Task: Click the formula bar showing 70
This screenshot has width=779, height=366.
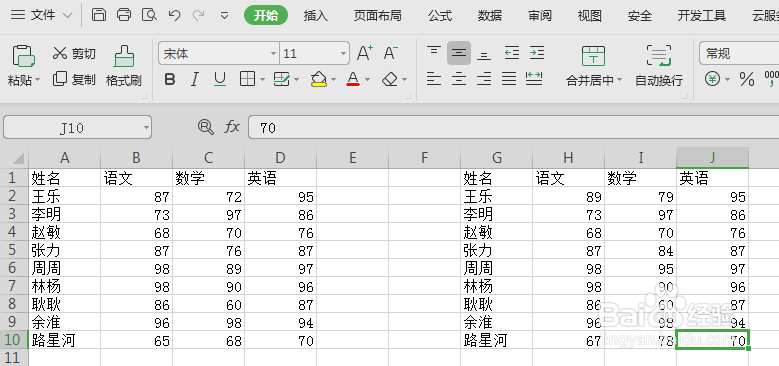Action: 514,128
